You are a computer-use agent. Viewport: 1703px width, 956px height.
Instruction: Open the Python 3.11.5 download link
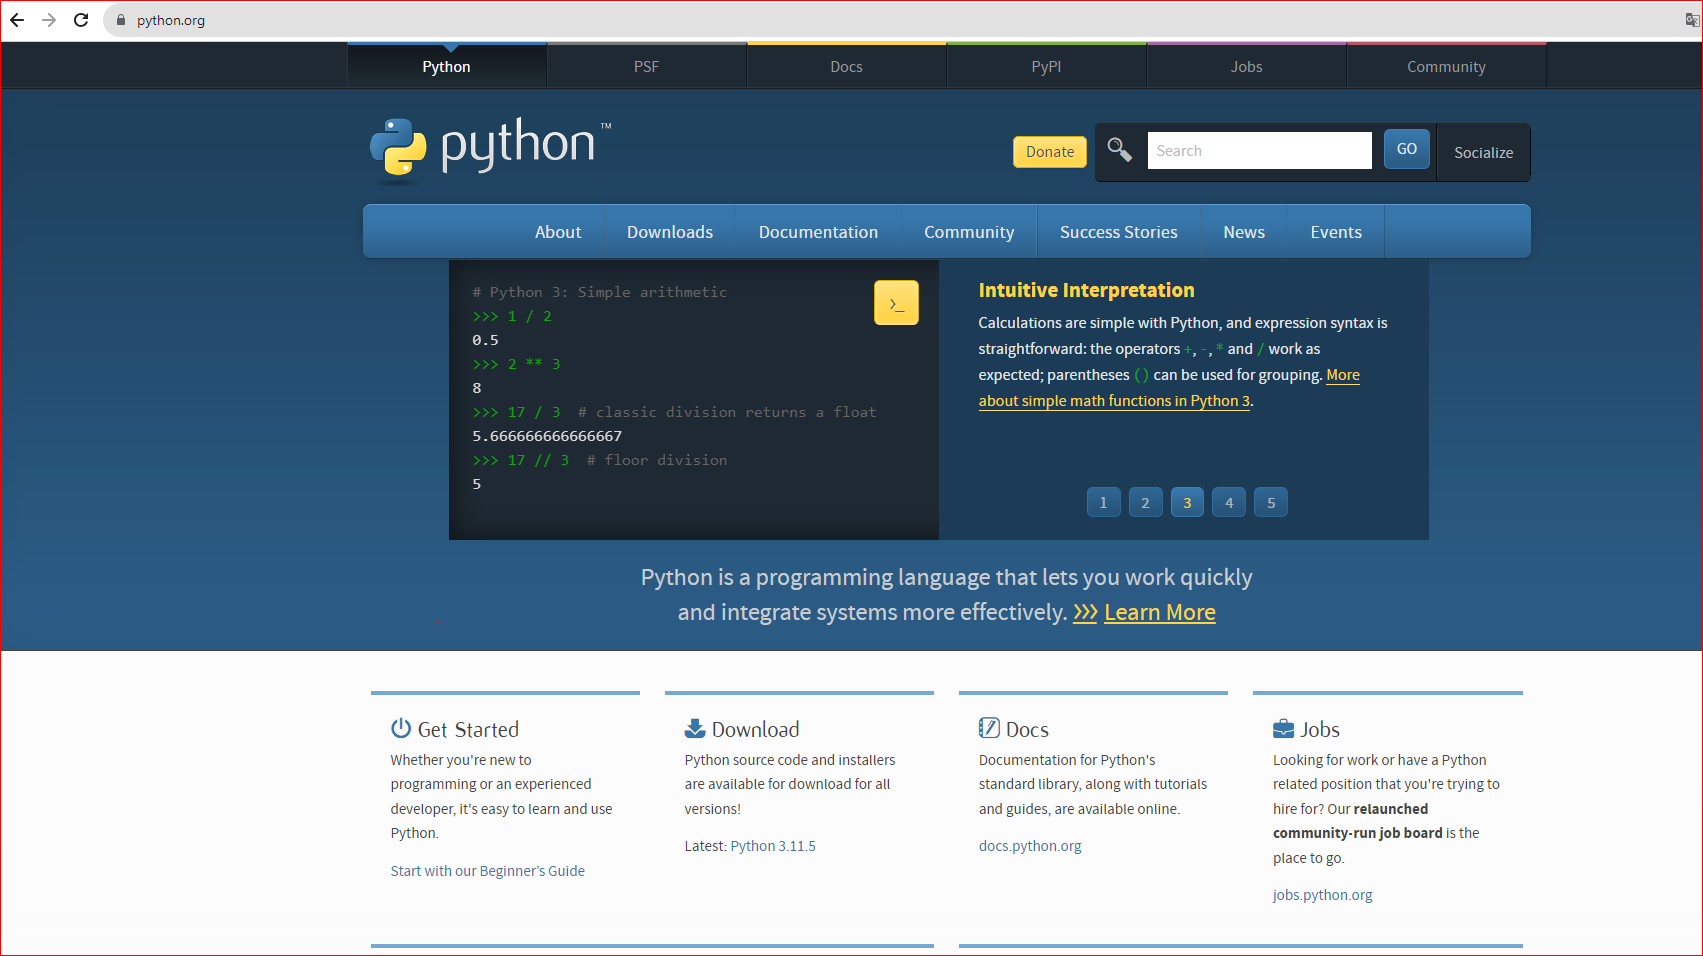[773, 846]
